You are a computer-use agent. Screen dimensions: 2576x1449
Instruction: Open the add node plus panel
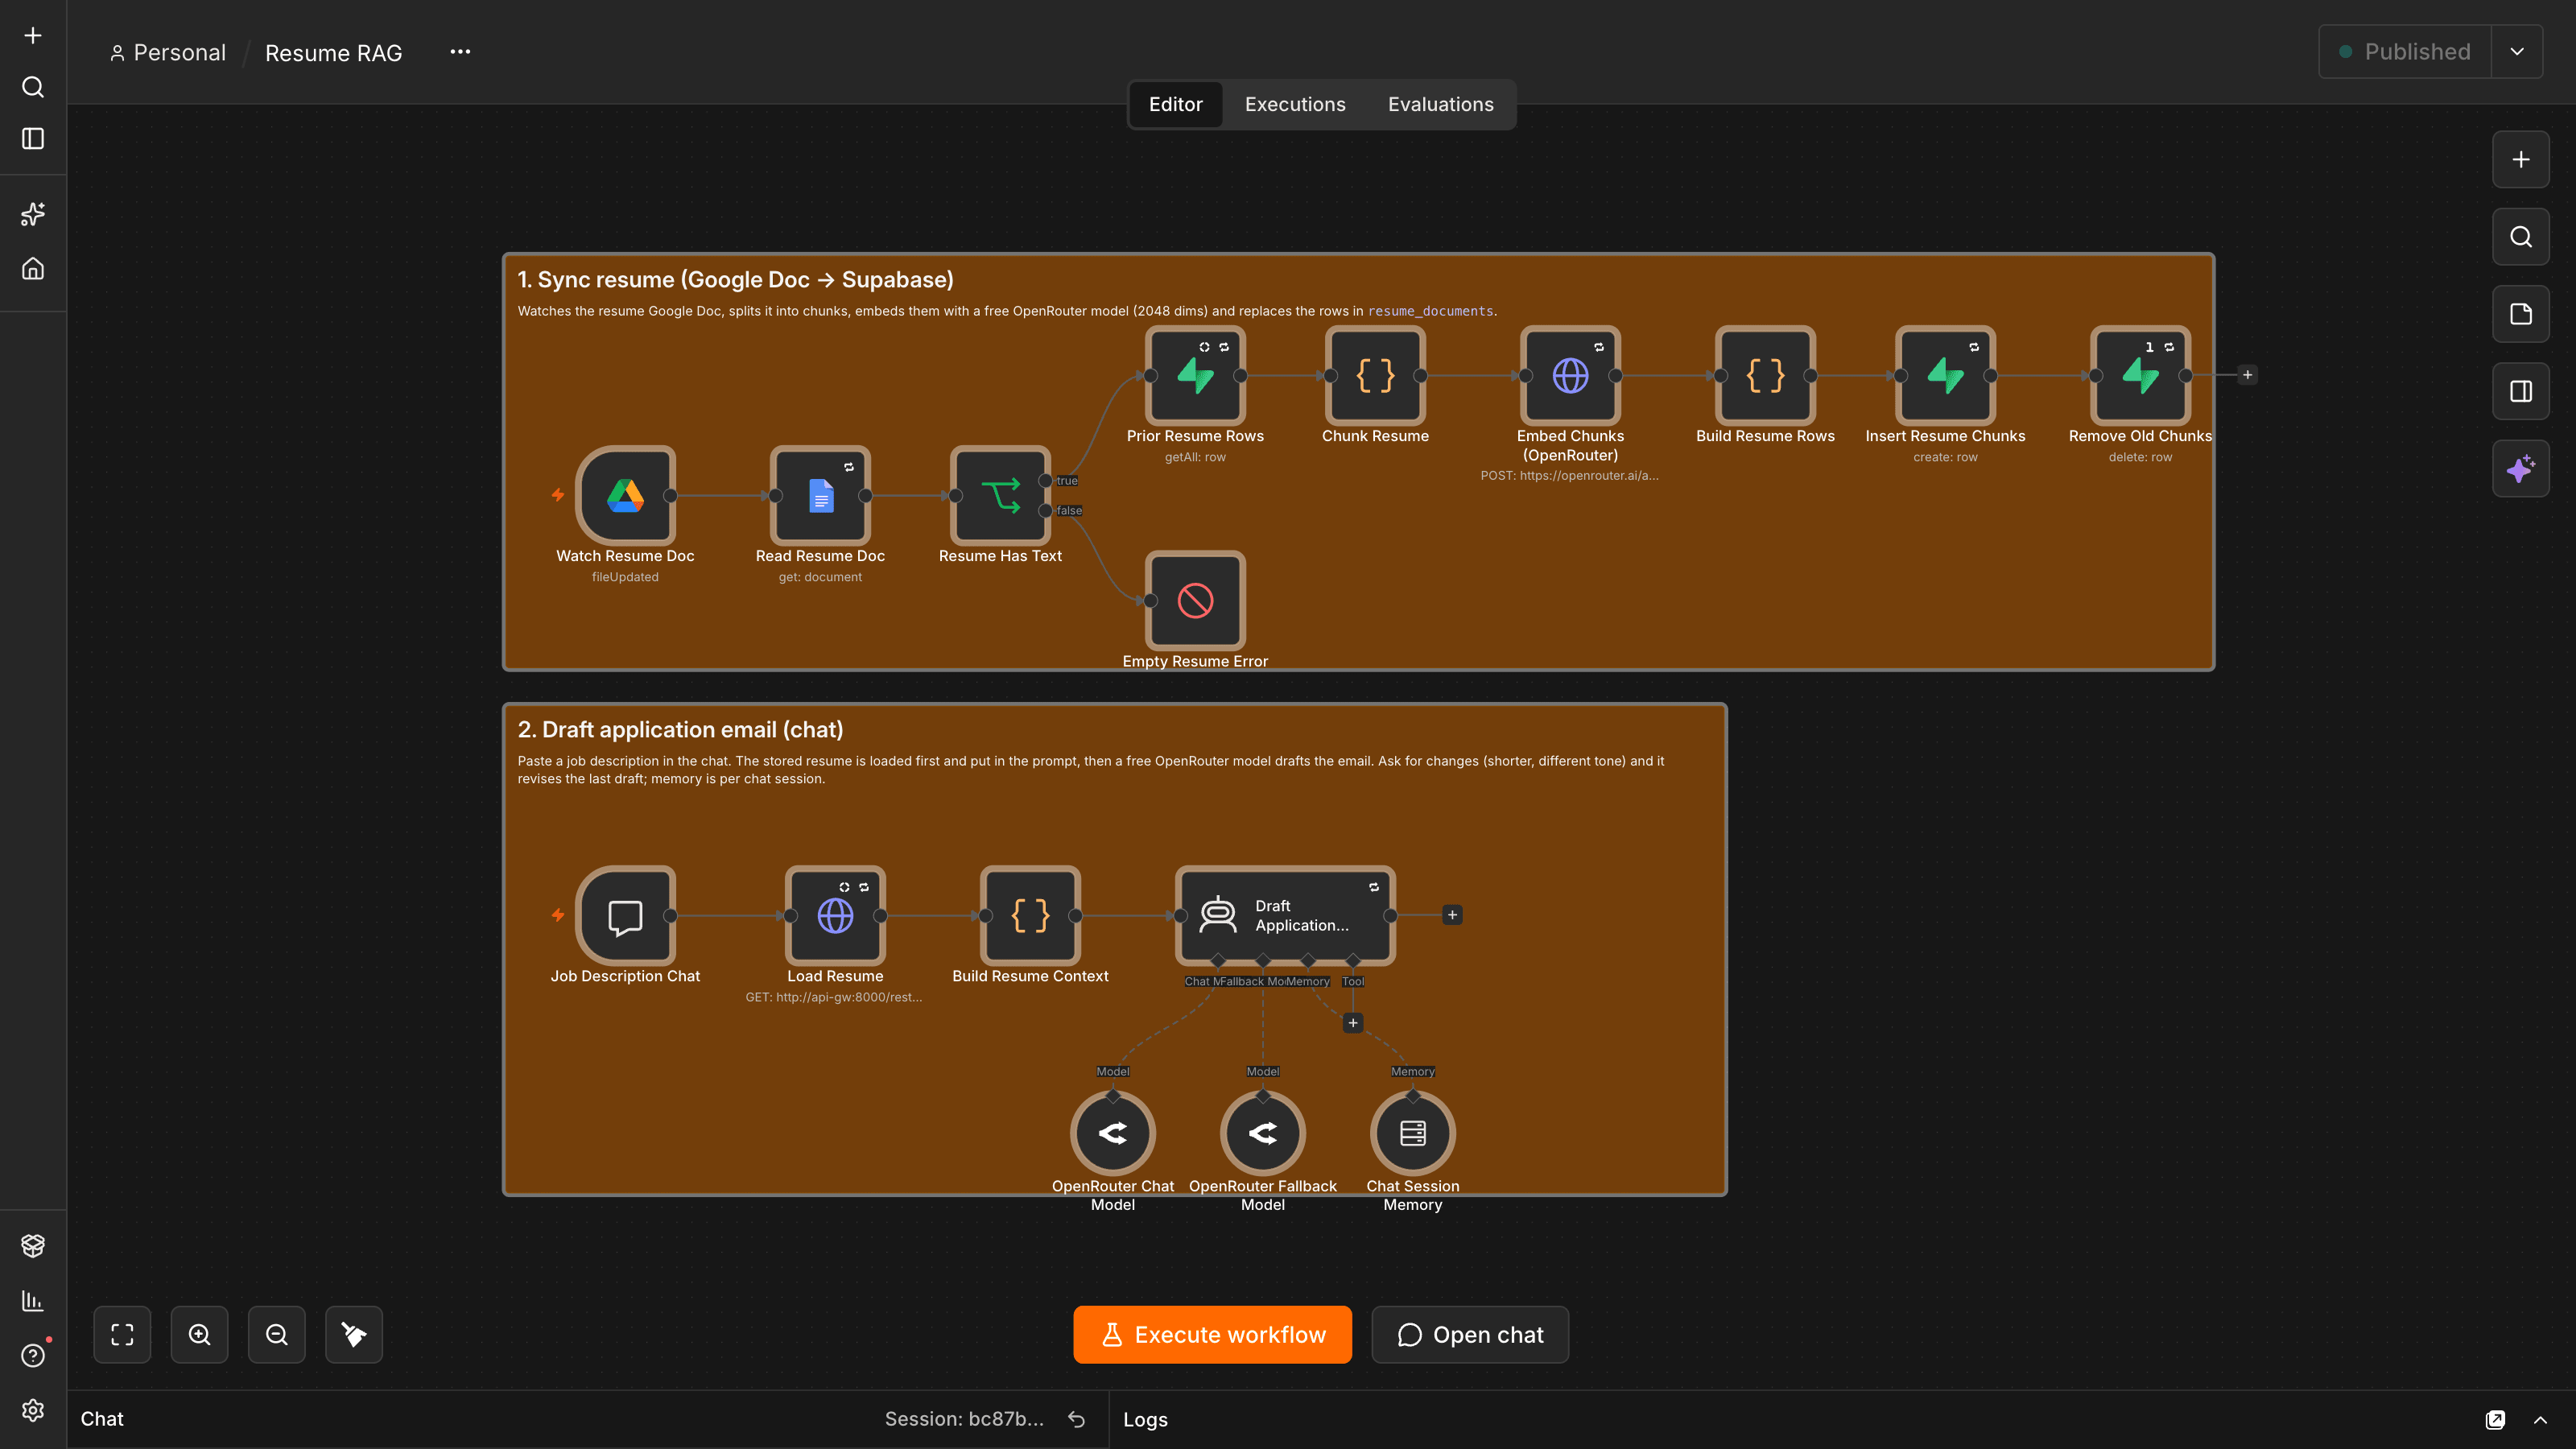point(2521,160)
